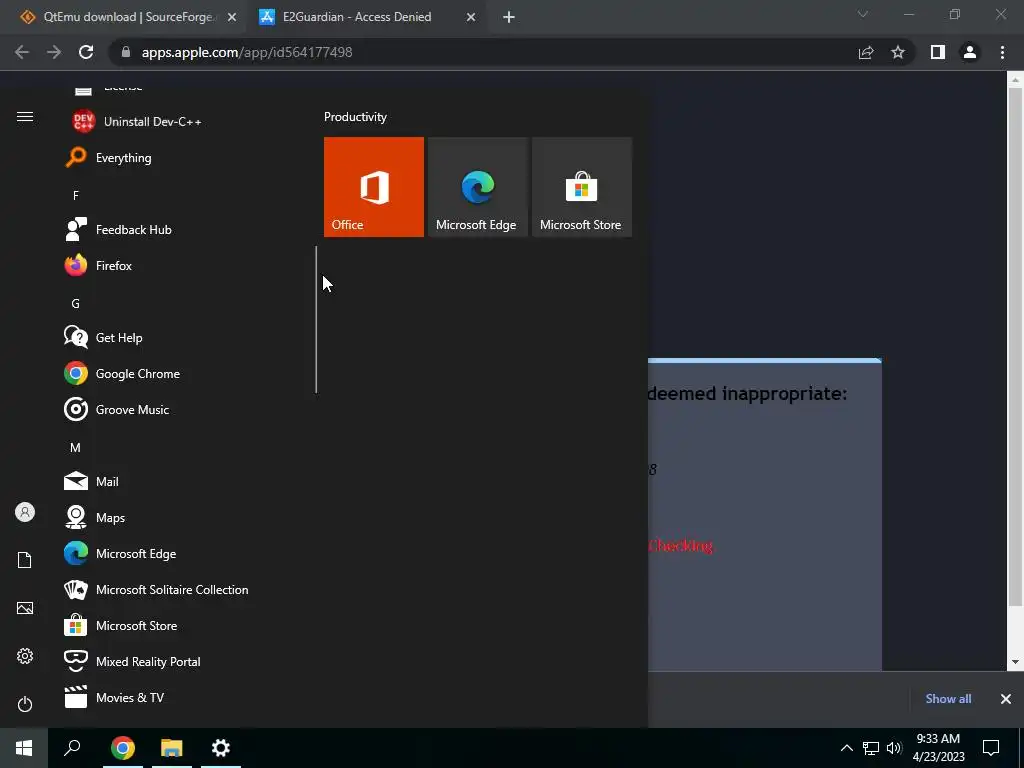Share this page icon
Viewport: 1024px width, 768px height.
click(x=866, y=52)
